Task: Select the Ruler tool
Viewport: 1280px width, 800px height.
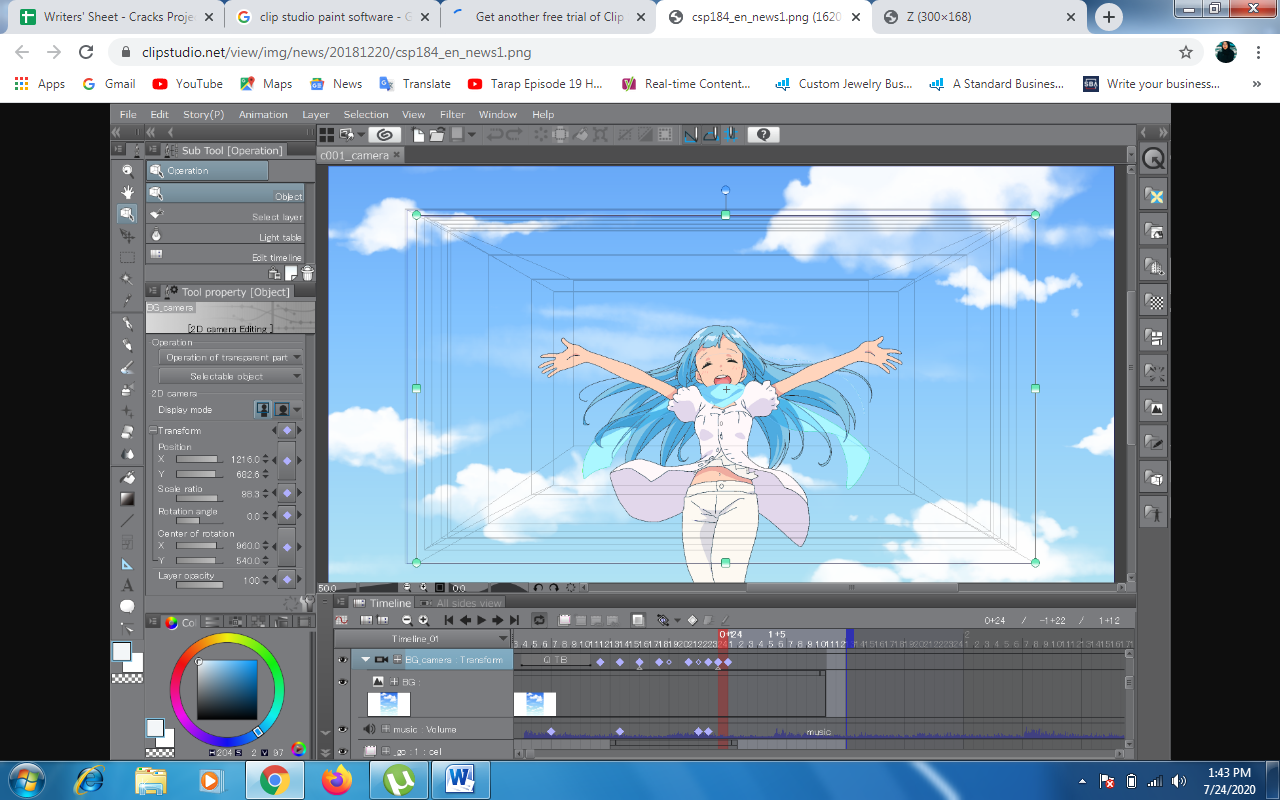Action: tap(127, 564)
